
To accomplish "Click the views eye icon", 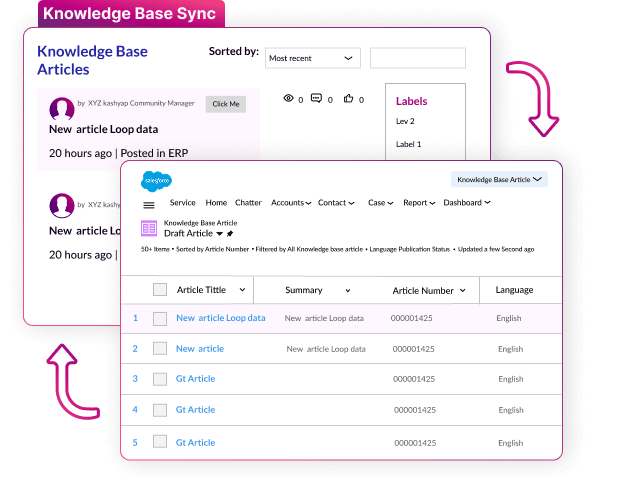I will click(x=288, y=99).
